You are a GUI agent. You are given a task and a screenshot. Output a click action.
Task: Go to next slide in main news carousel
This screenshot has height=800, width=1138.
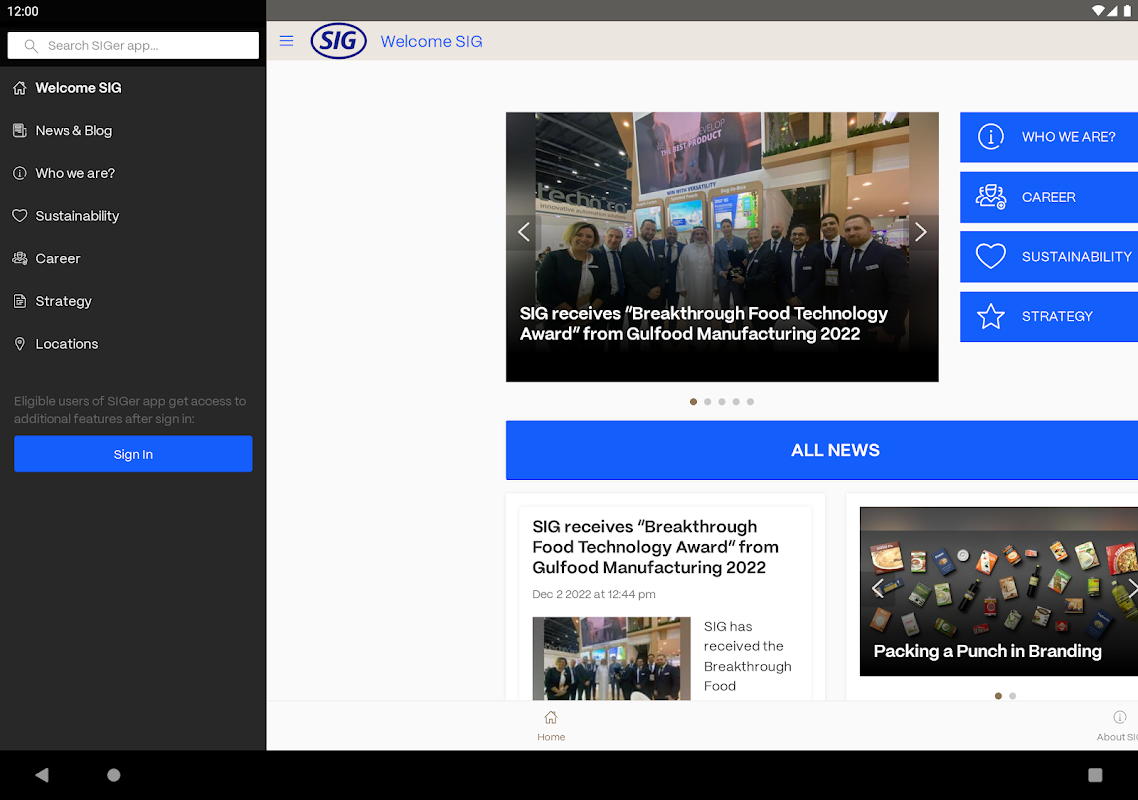pos(921,232)
